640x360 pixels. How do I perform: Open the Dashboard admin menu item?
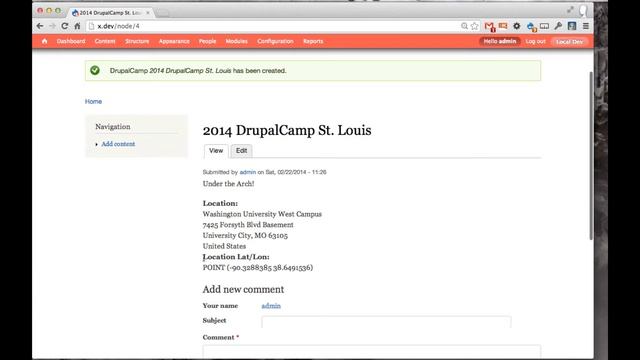point(71,41)
